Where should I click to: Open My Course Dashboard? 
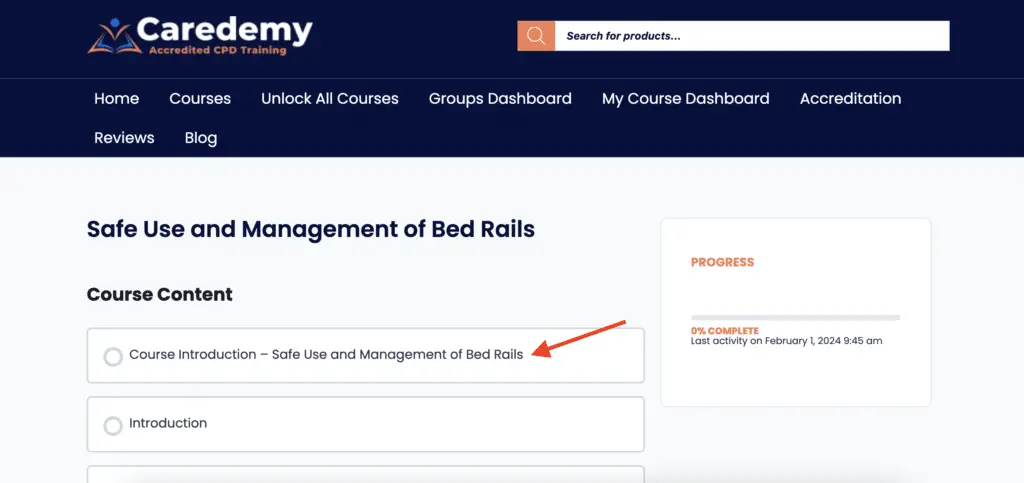click(x=686, y=99)
